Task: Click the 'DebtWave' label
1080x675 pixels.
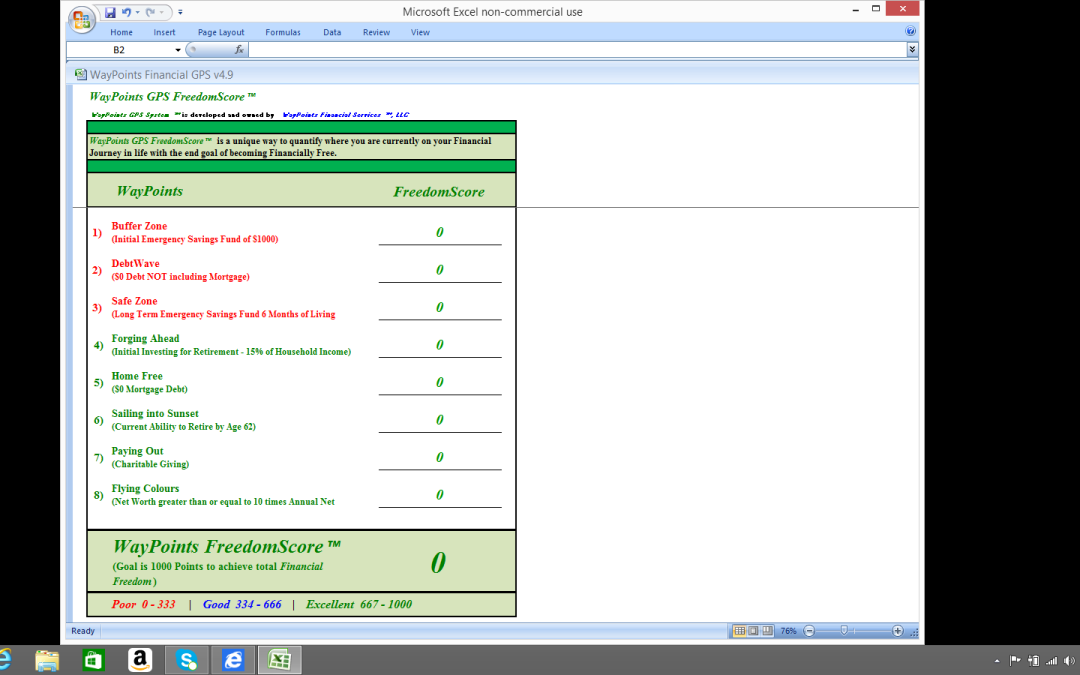Action: [136, 264]
